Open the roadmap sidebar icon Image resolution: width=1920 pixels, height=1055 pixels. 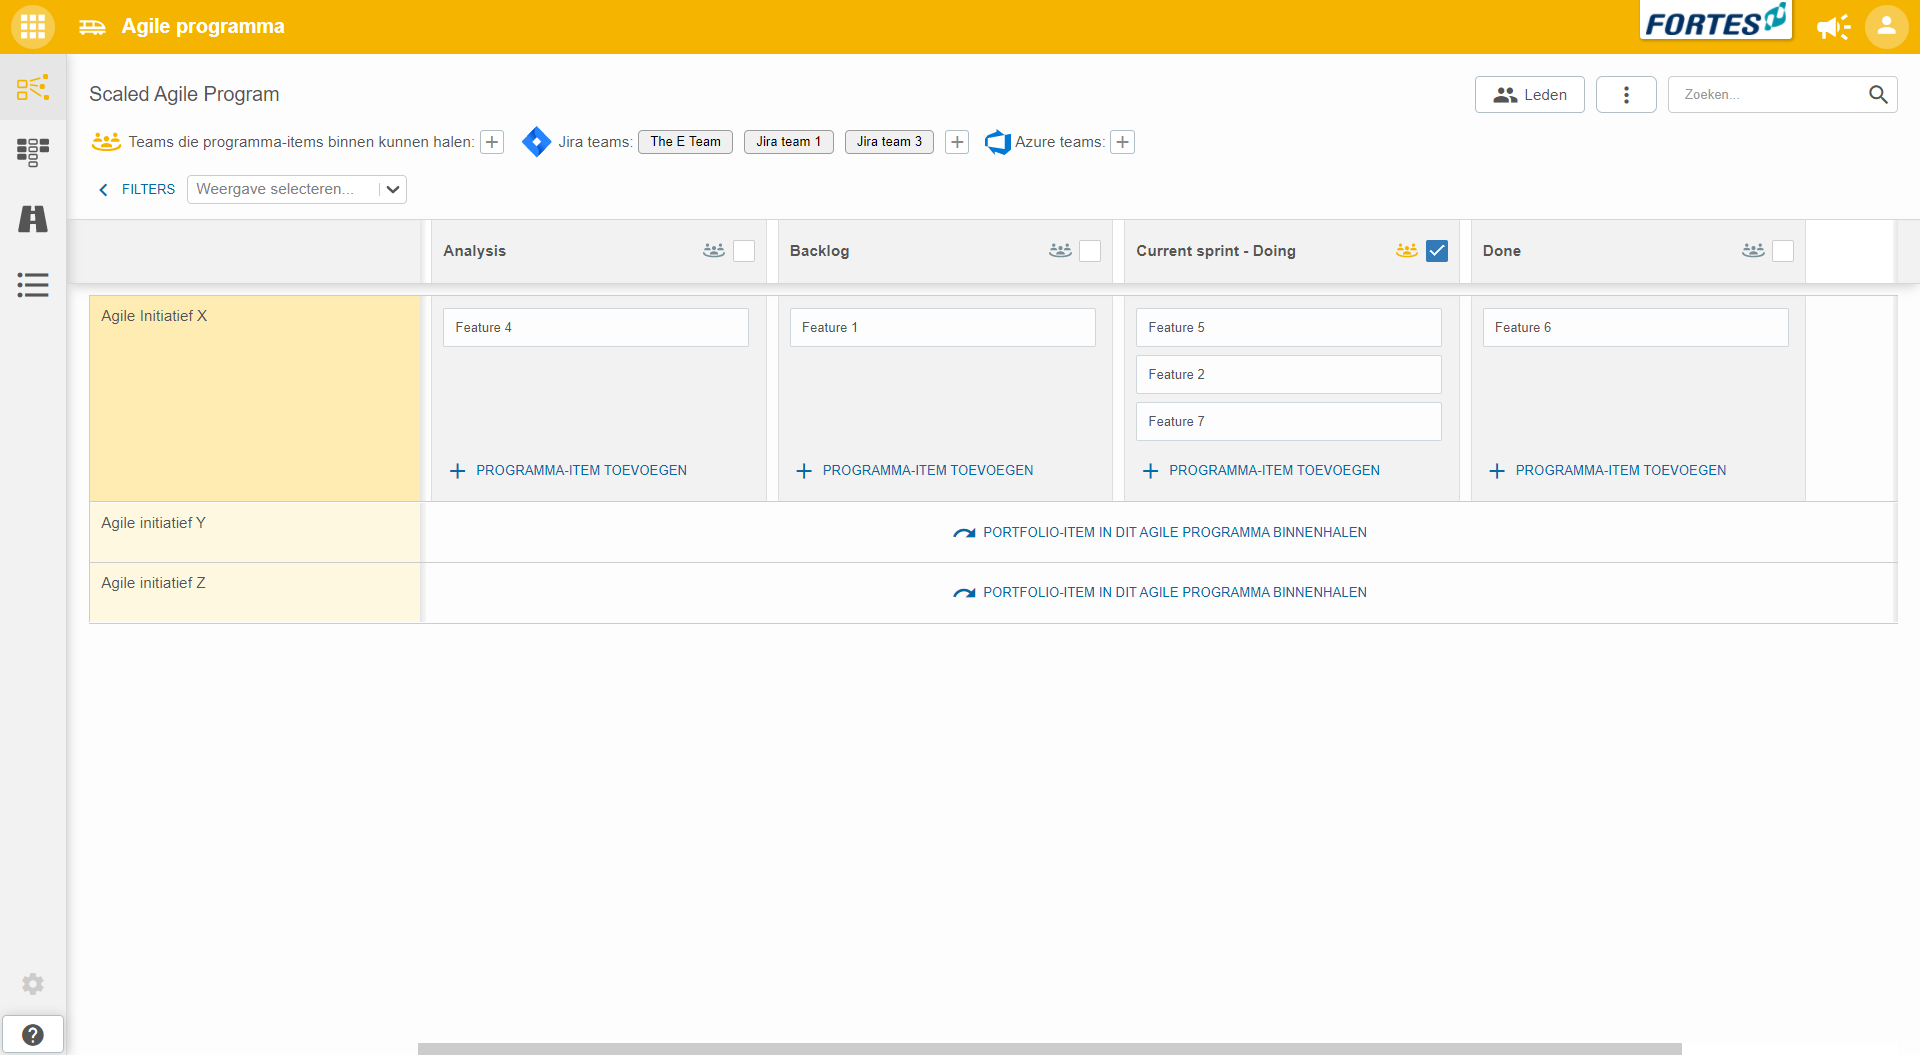[33, 219]
